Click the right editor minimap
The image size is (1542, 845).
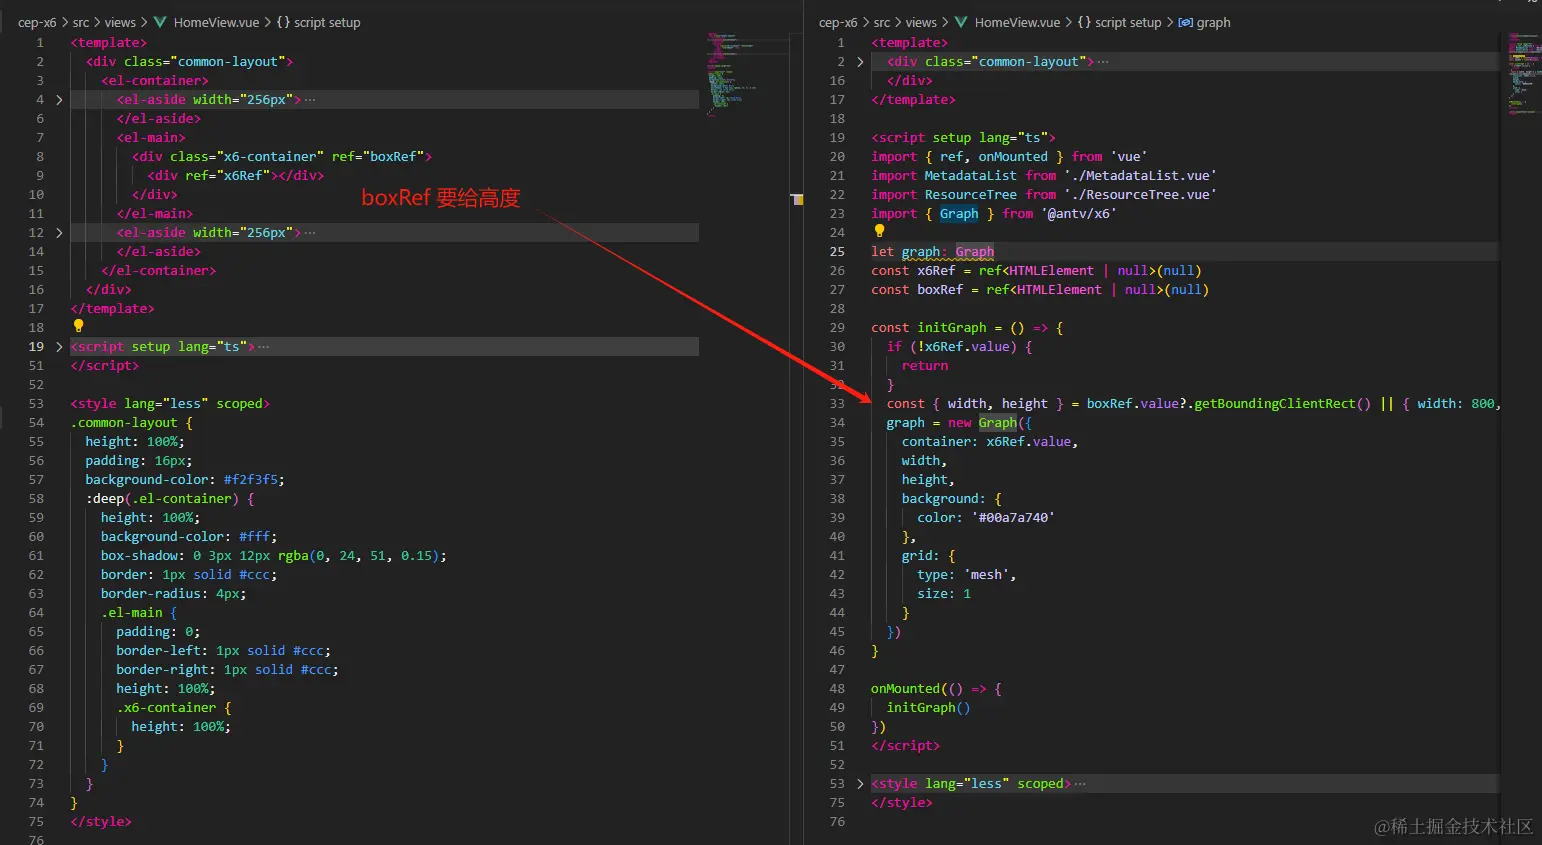point(1524,73)
